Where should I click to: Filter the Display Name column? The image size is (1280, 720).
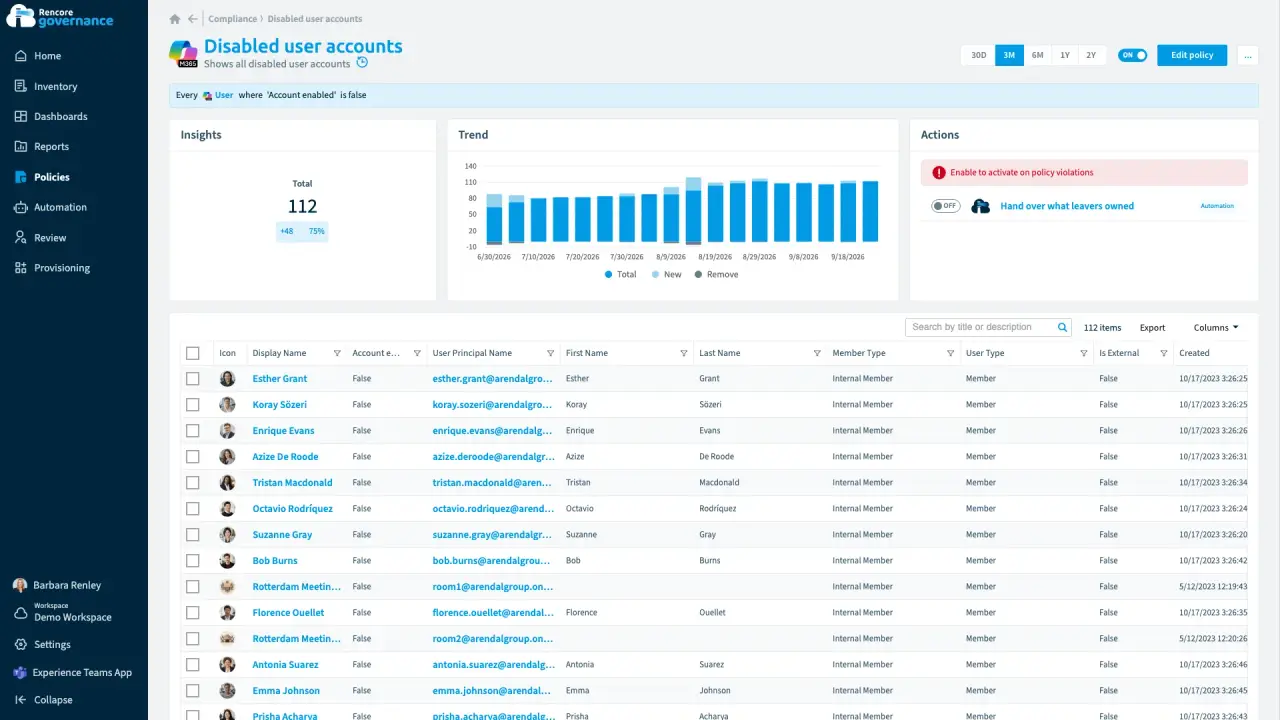(x=337, y=353)
